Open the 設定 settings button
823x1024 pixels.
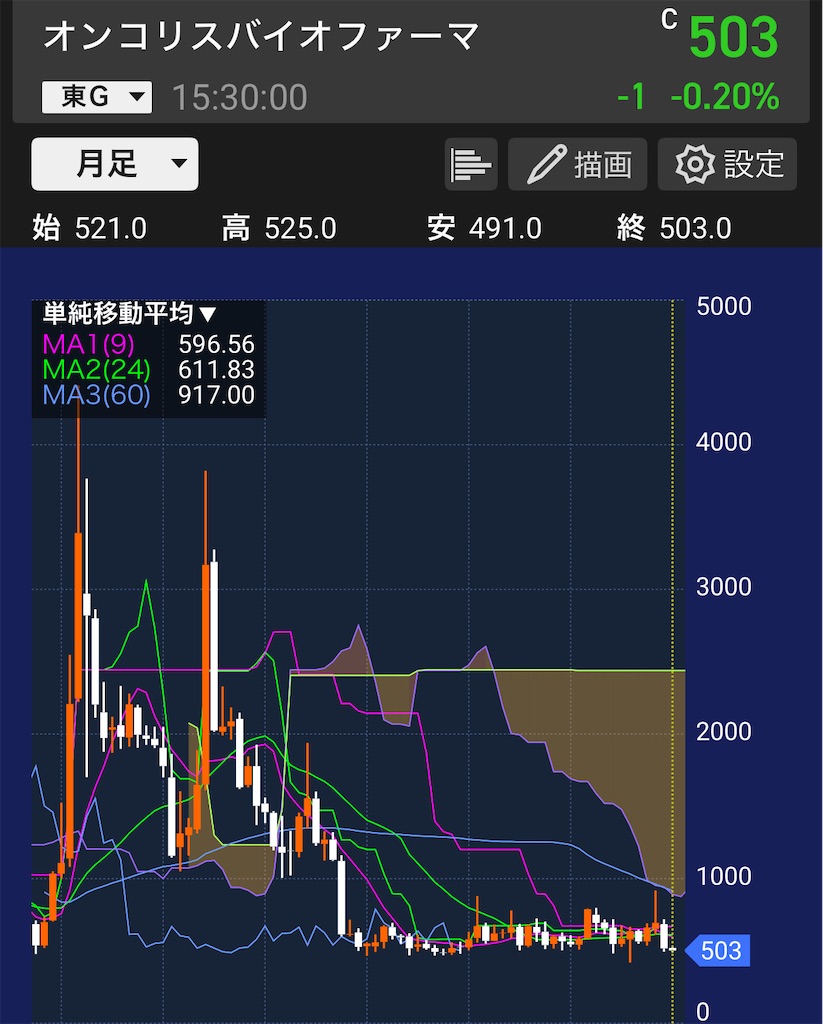[727, 164]
